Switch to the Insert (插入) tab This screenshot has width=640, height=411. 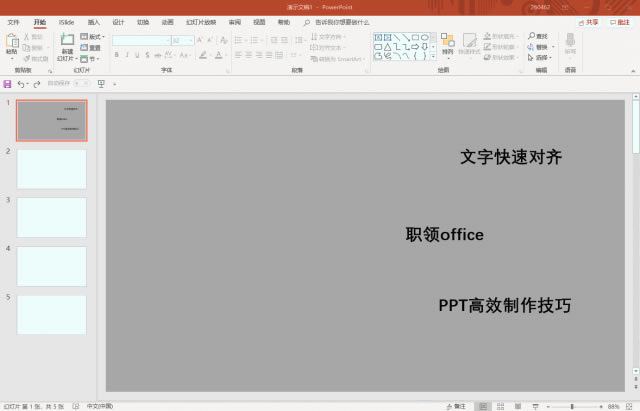point(93,22)
